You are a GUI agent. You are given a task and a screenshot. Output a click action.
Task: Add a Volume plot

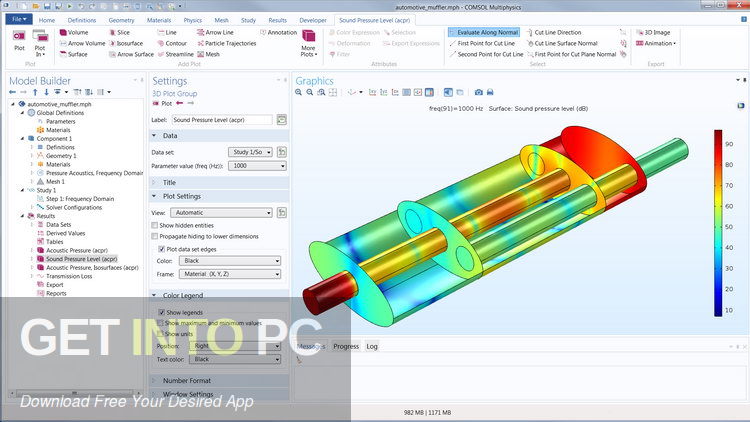(x=74, y=33)
